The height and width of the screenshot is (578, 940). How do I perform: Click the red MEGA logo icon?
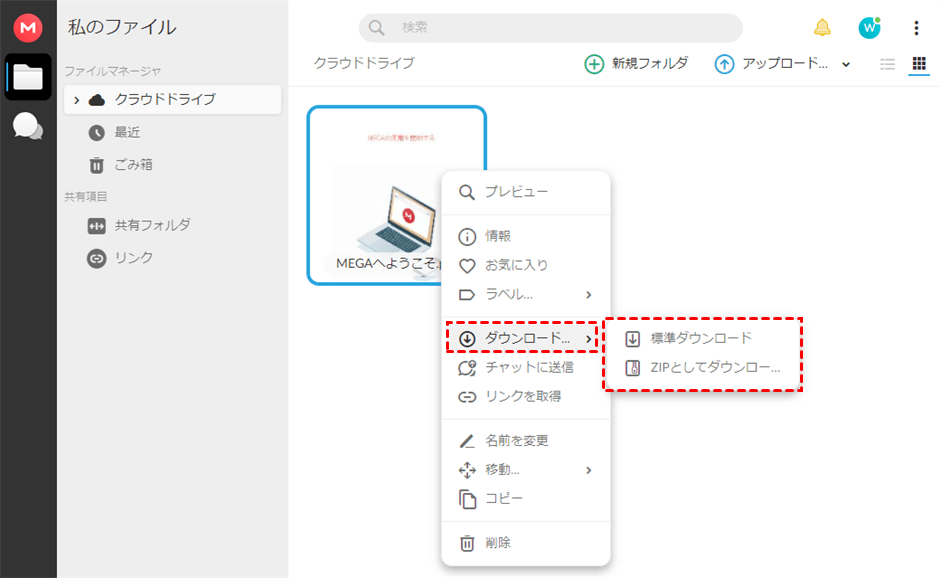coord(28,28)
